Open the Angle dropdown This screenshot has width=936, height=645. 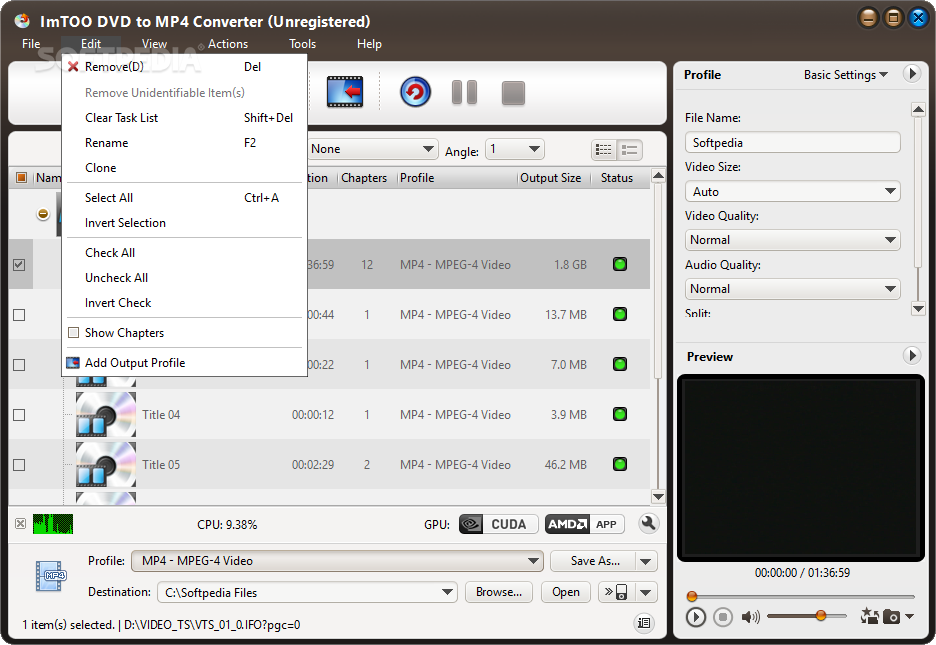515,149
